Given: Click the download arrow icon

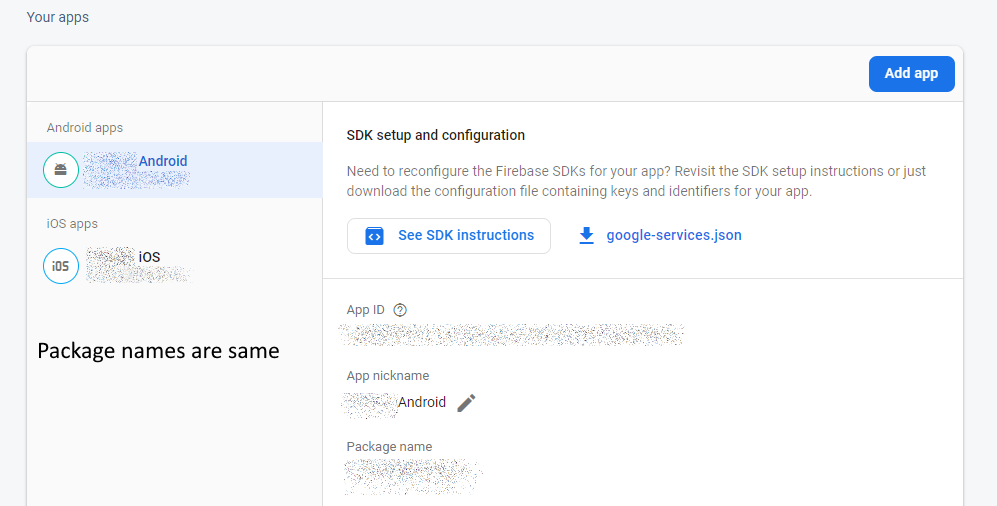Looking at the screenshot, I should 586,236.
